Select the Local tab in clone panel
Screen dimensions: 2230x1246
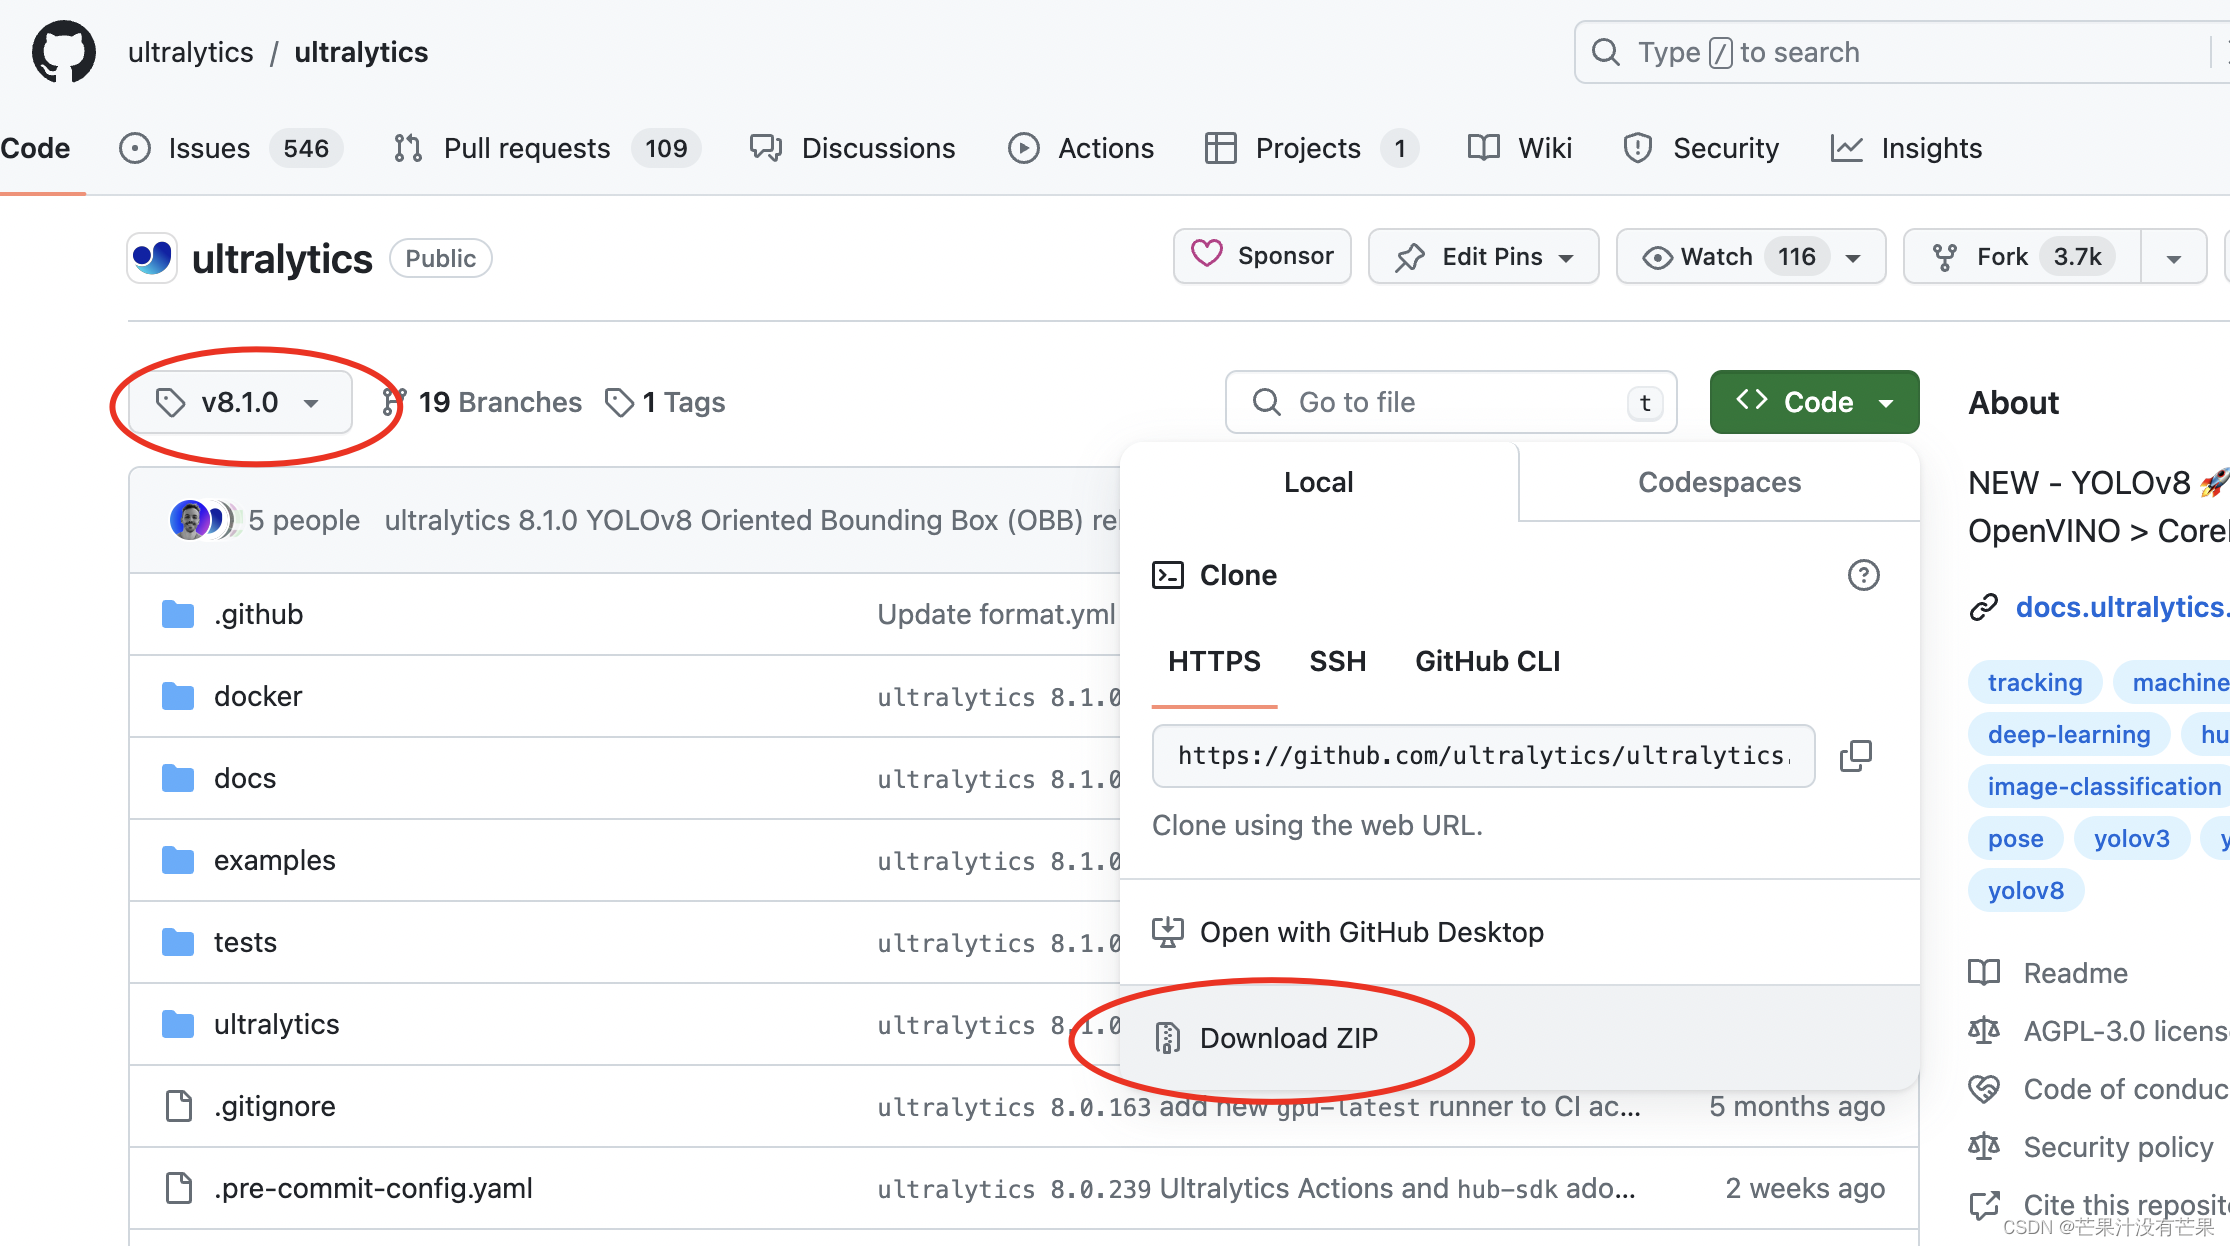click(1319, 482)
